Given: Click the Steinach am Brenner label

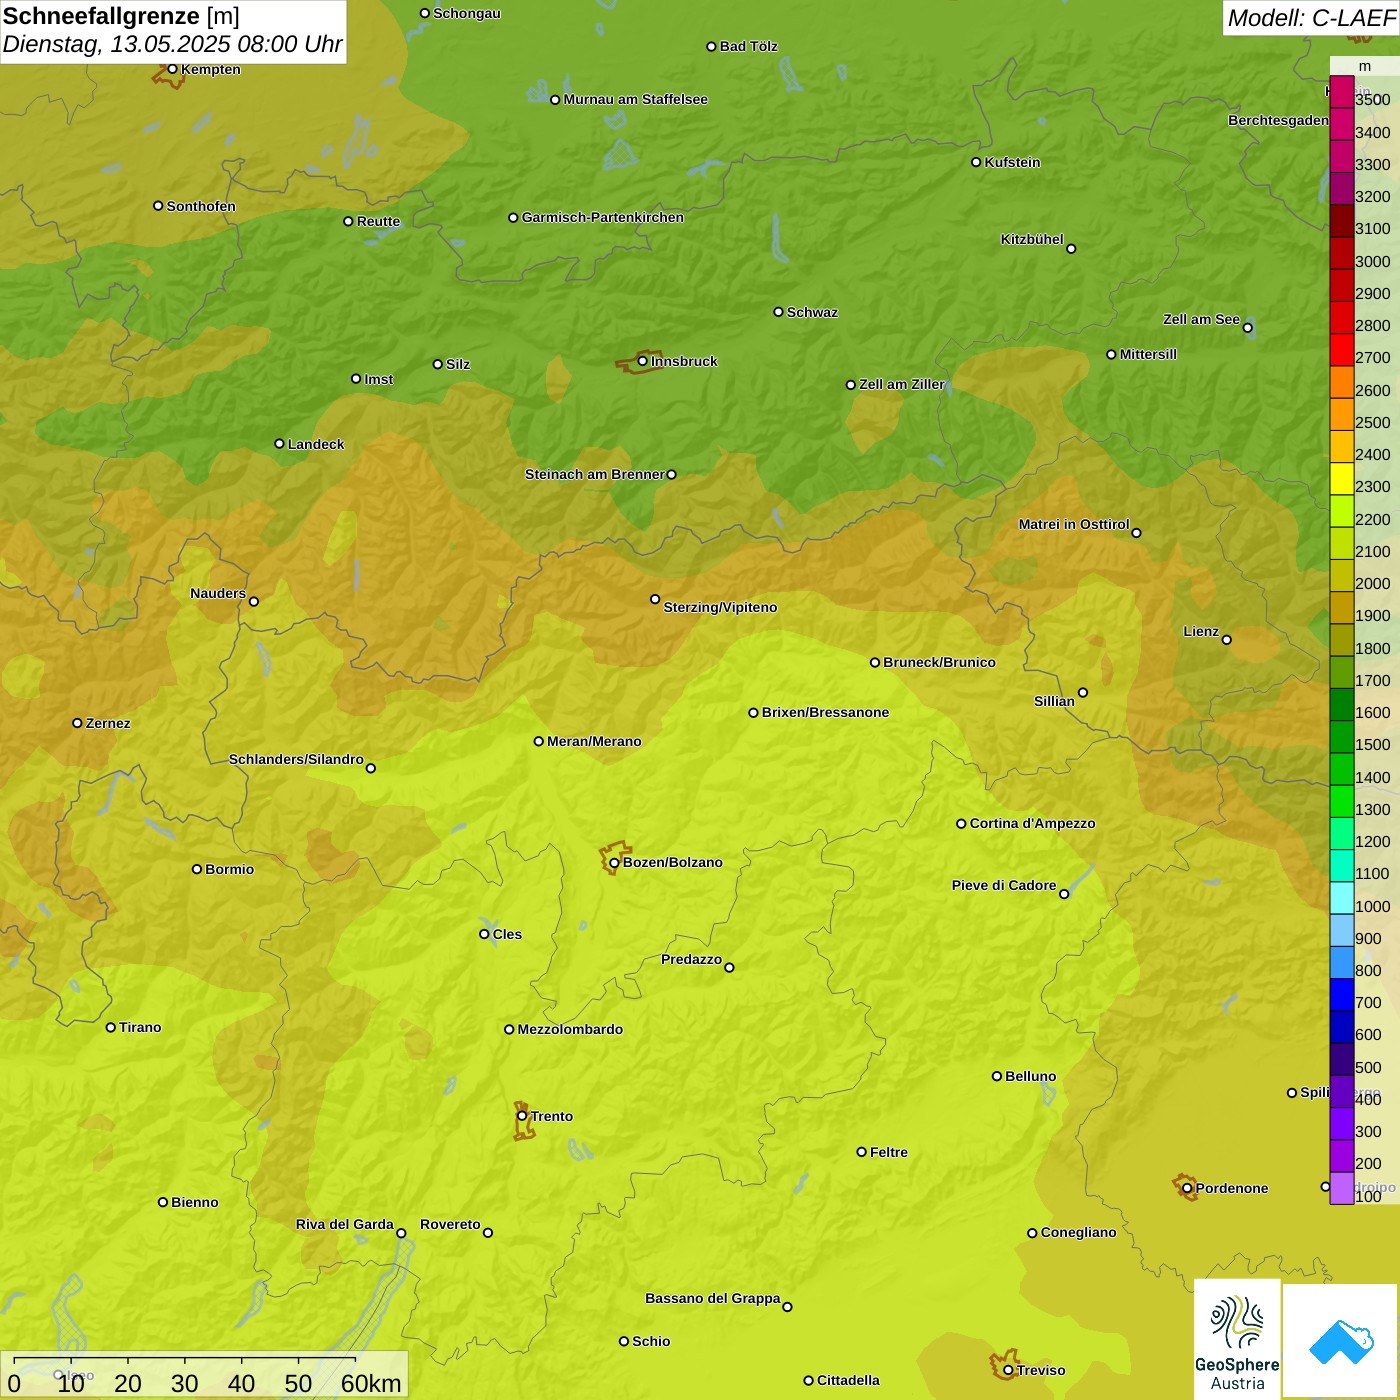Looking at the screenshot, I should (x=595, y=474).
